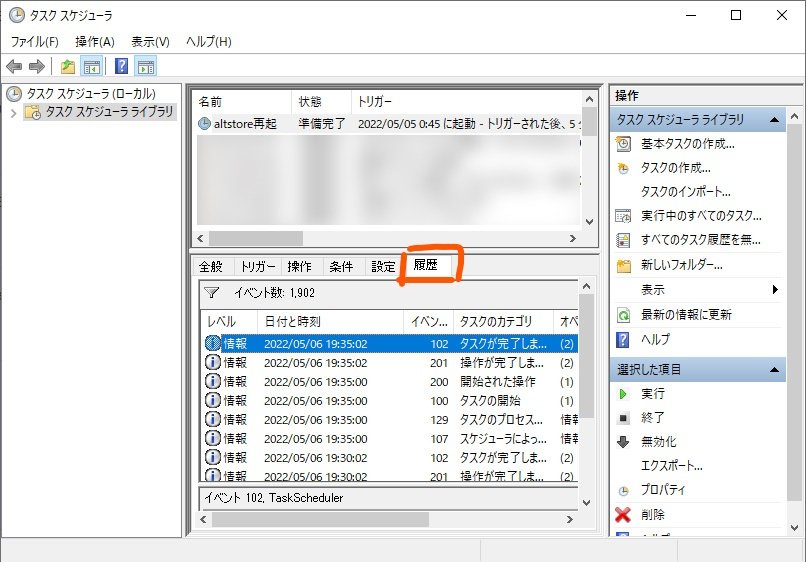Click the 名前 column header

click(242, 102)
